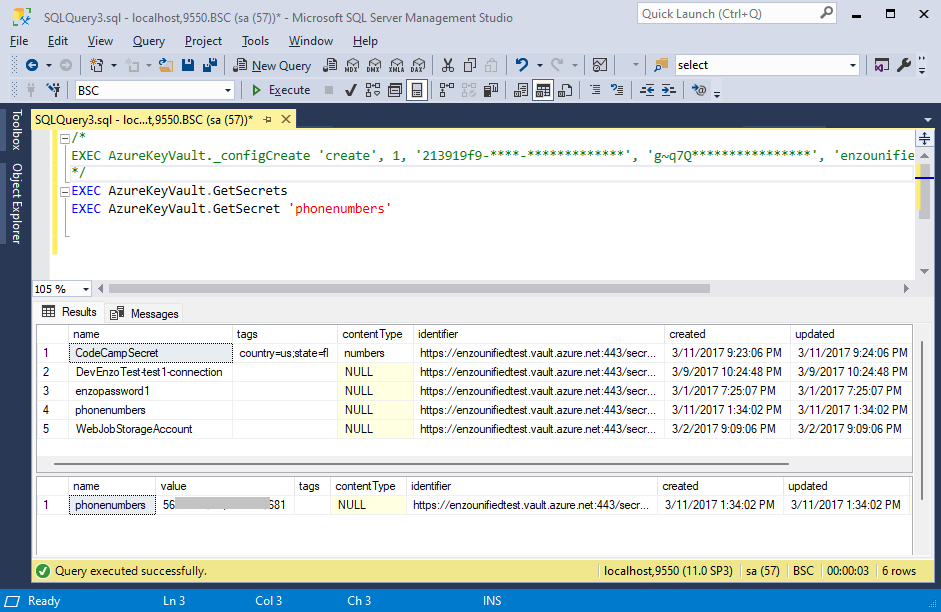This screenshot has height=612, width=941.
Task: Open a Database Engine Query
Action: point(329,65)
